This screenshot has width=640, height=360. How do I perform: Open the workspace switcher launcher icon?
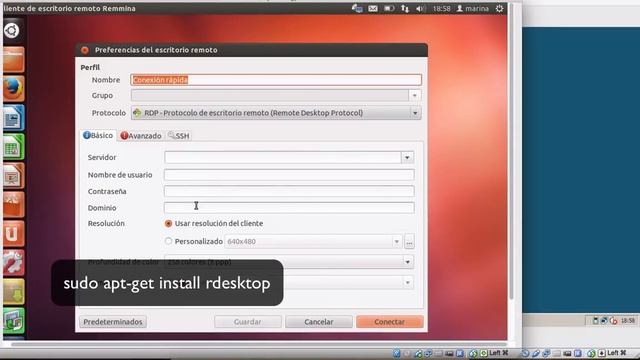[13, 320]
